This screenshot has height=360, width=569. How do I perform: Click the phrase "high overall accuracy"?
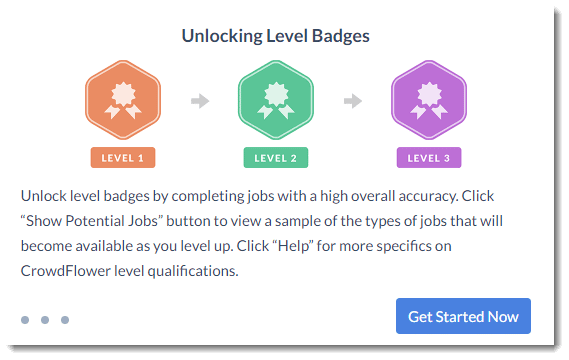(x=389, y=196)
